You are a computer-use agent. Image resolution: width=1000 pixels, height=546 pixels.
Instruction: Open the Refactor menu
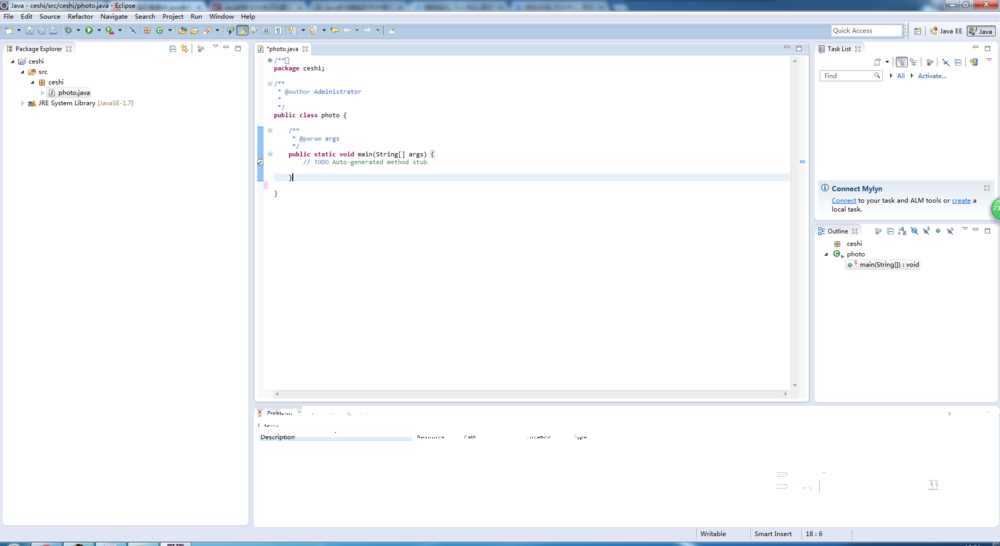80,17
